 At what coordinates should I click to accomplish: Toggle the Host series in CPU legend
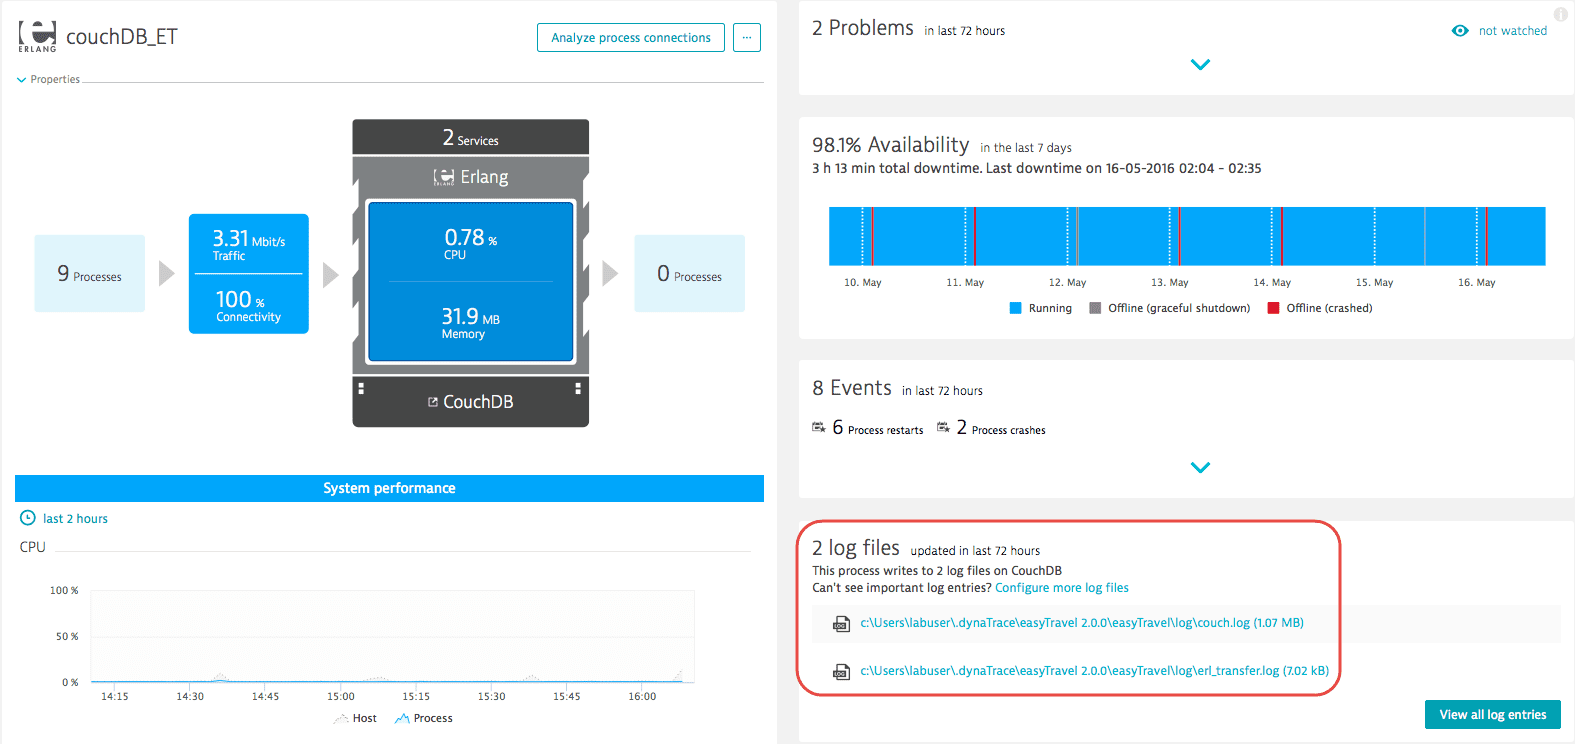[355, 718]
